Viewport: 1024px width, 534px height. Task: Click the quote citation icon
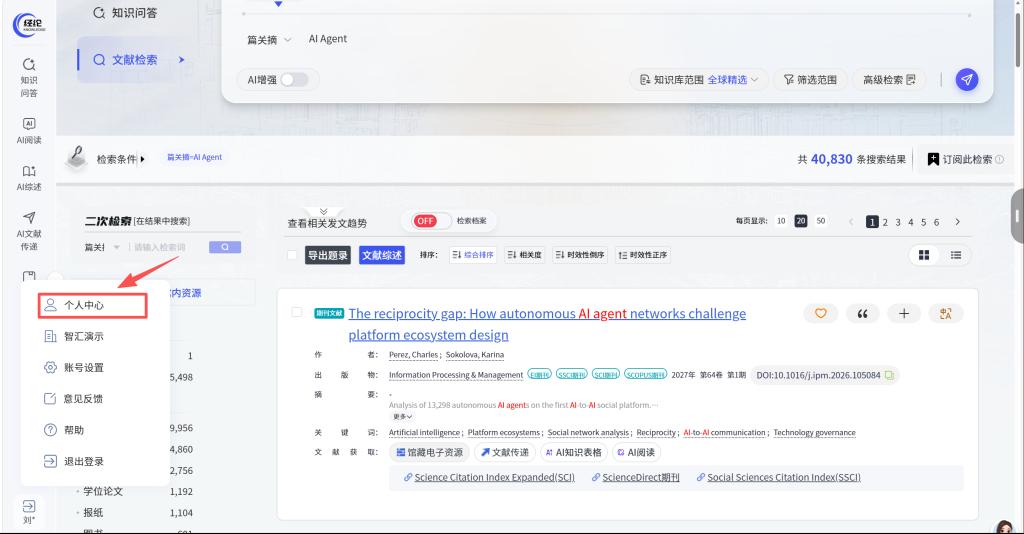862,314
